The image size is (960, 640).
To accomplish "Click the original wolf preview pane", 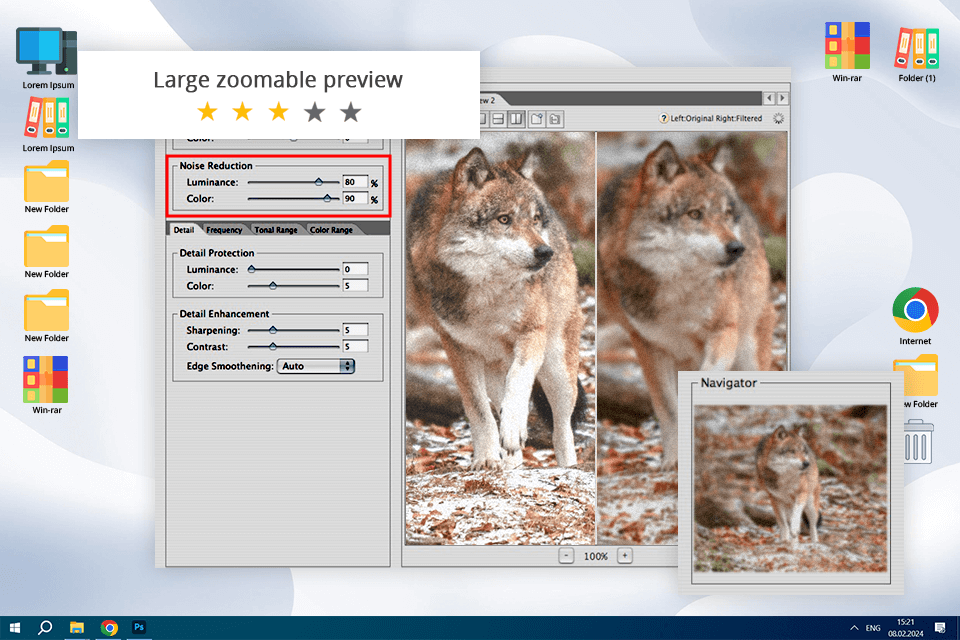I will [500, 338].
